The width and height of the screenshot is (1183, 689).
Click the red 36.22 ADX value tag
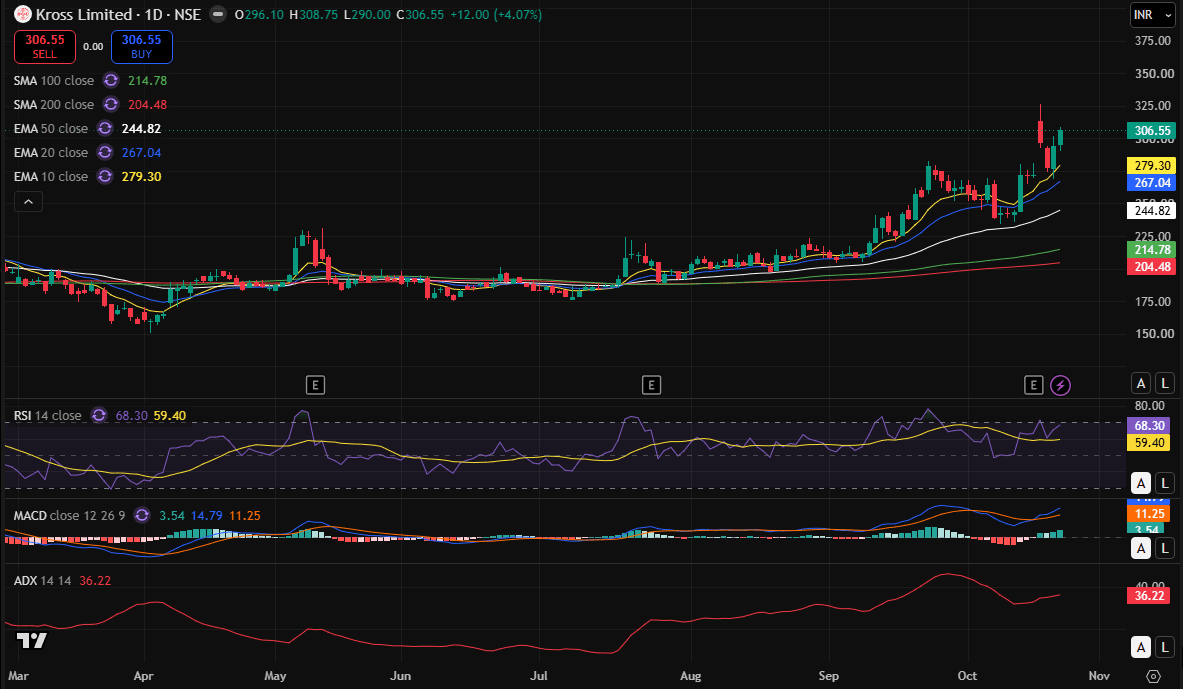coord(1148,595)
